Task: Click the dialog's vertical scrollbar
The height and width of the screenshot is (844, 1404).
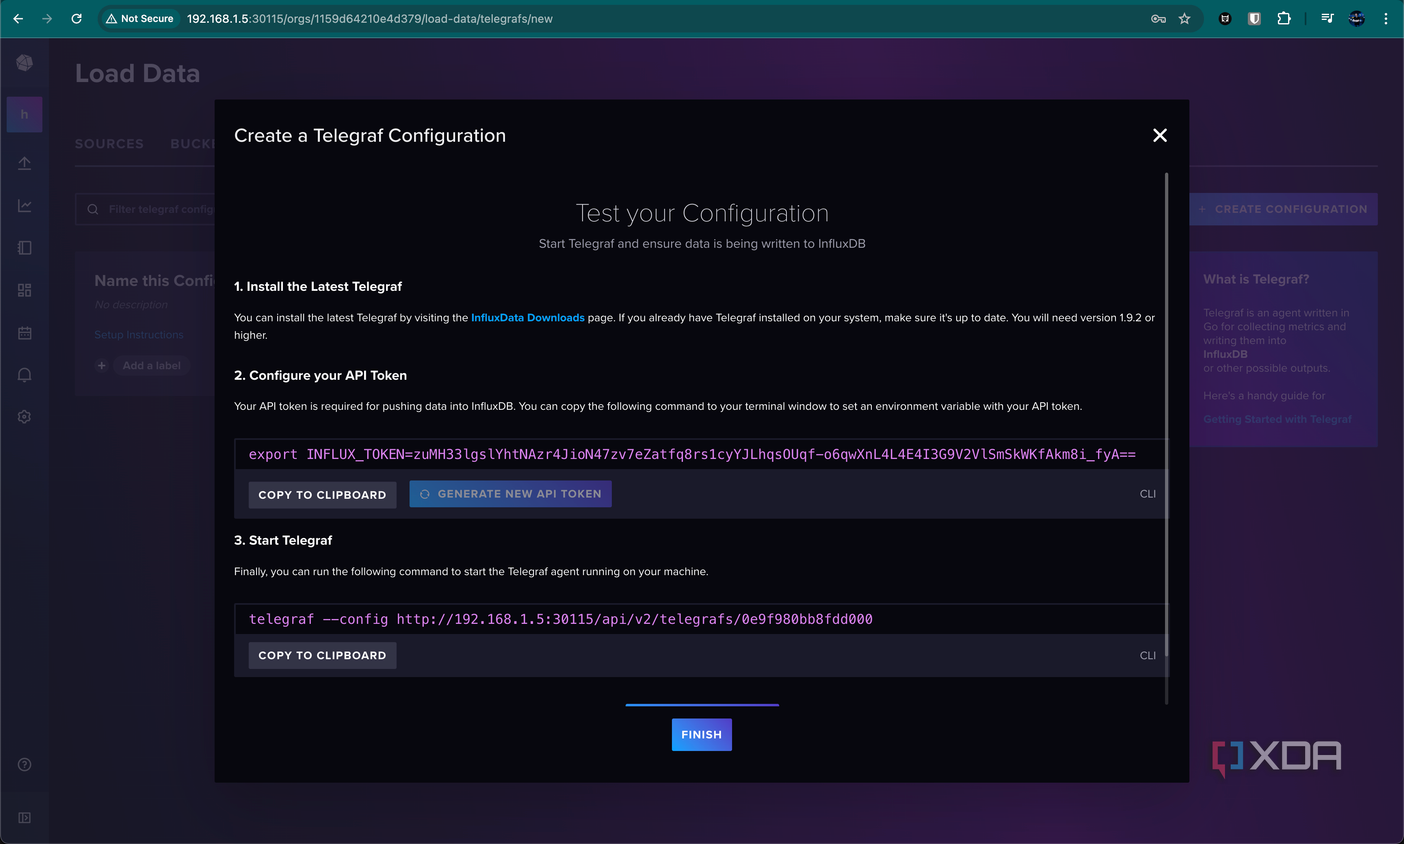Action: (x=1166, y=415)
